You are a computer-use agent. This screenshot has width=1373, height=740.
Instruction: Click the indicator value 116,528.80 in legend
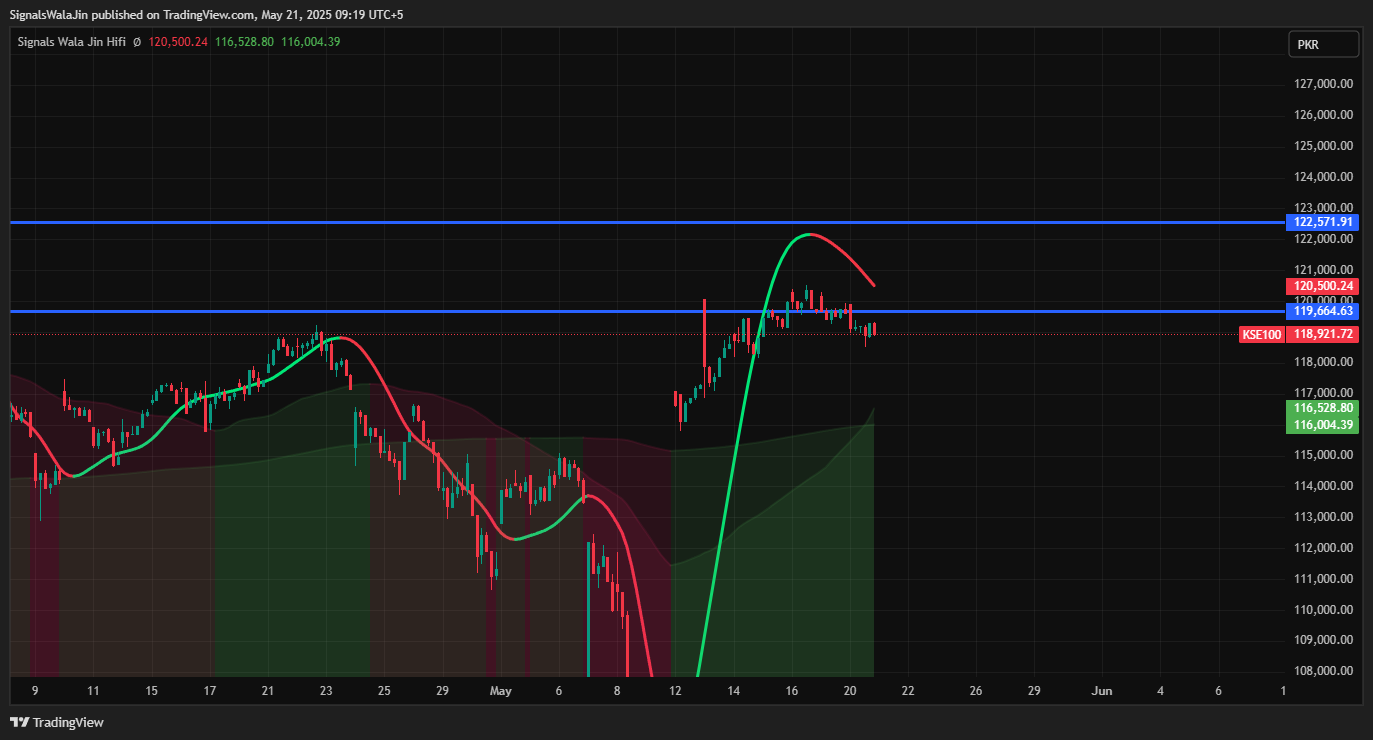click(x=244, y=42)
